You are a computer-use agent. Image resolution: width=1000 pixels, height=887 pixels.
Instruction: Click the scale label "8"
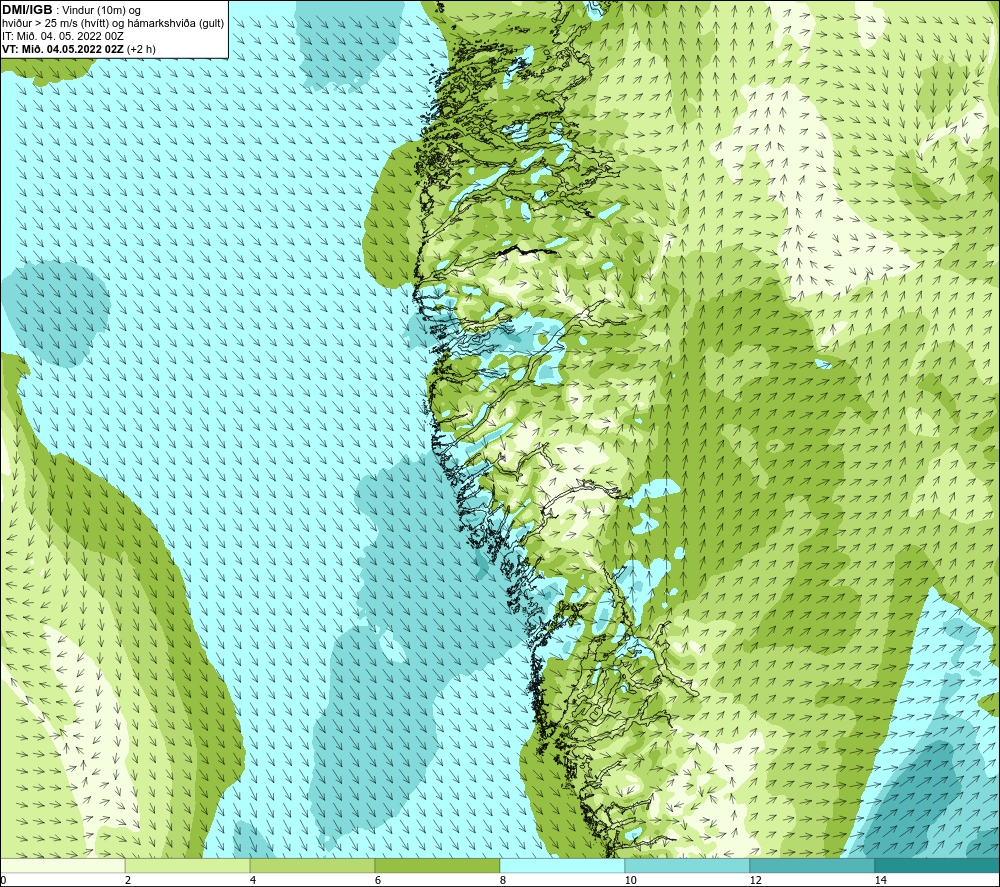click(x=503, y=880)
